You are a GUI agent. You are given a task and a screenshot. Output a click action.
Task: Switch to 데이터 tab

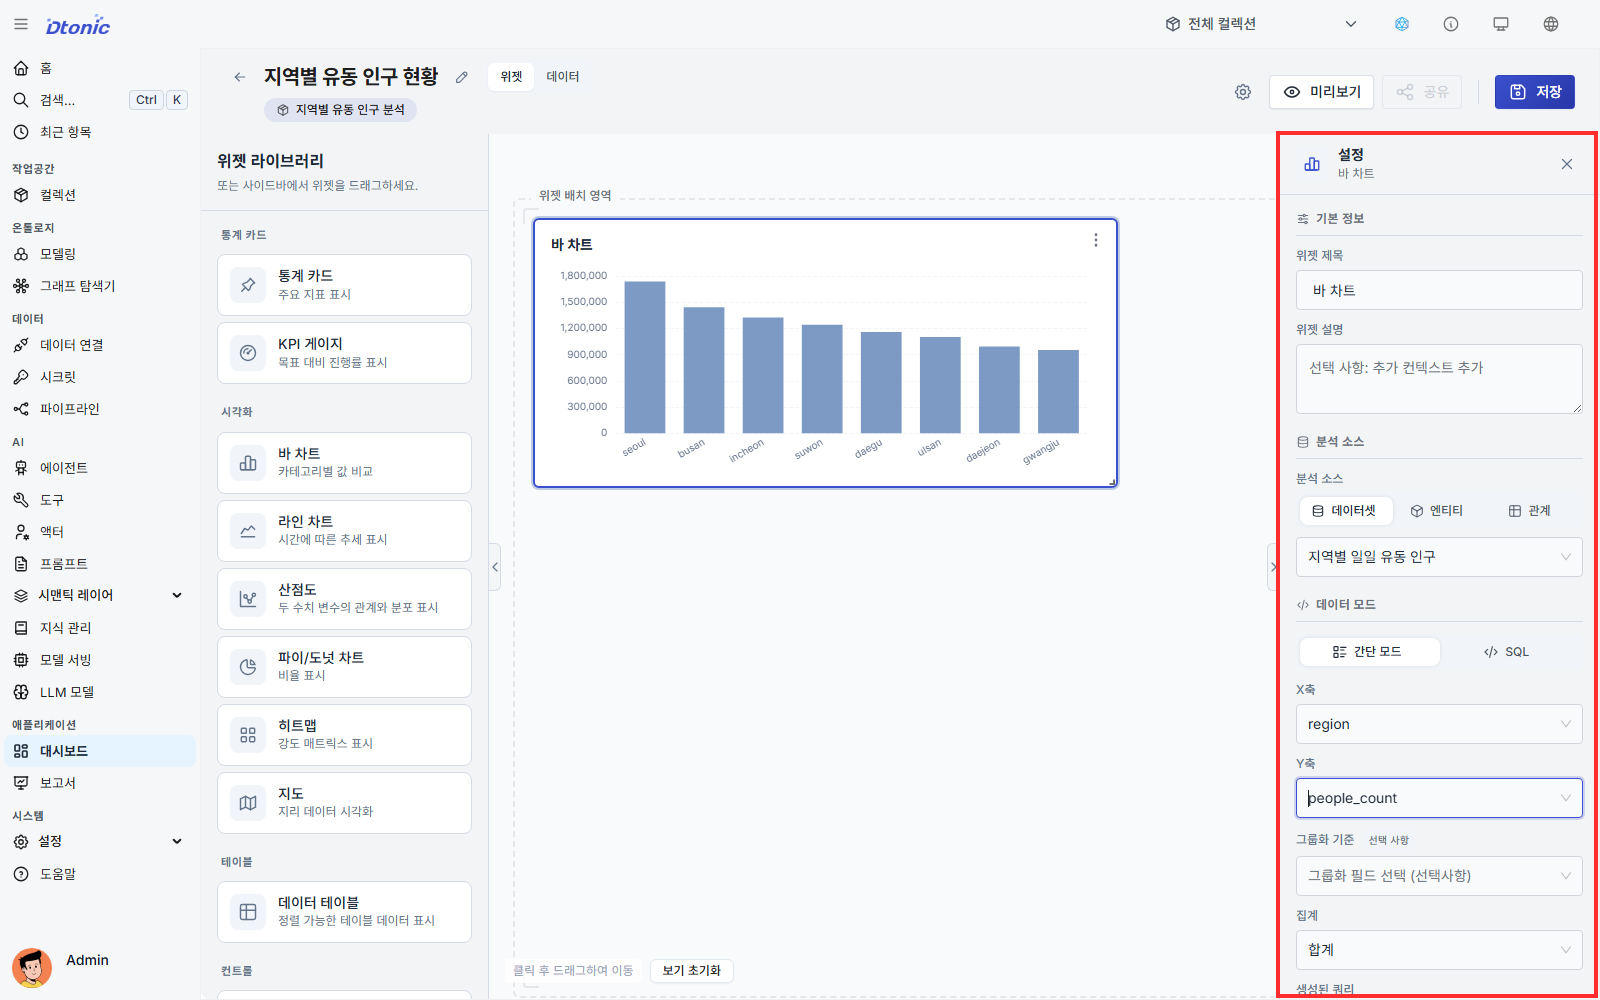click(563, 77)
